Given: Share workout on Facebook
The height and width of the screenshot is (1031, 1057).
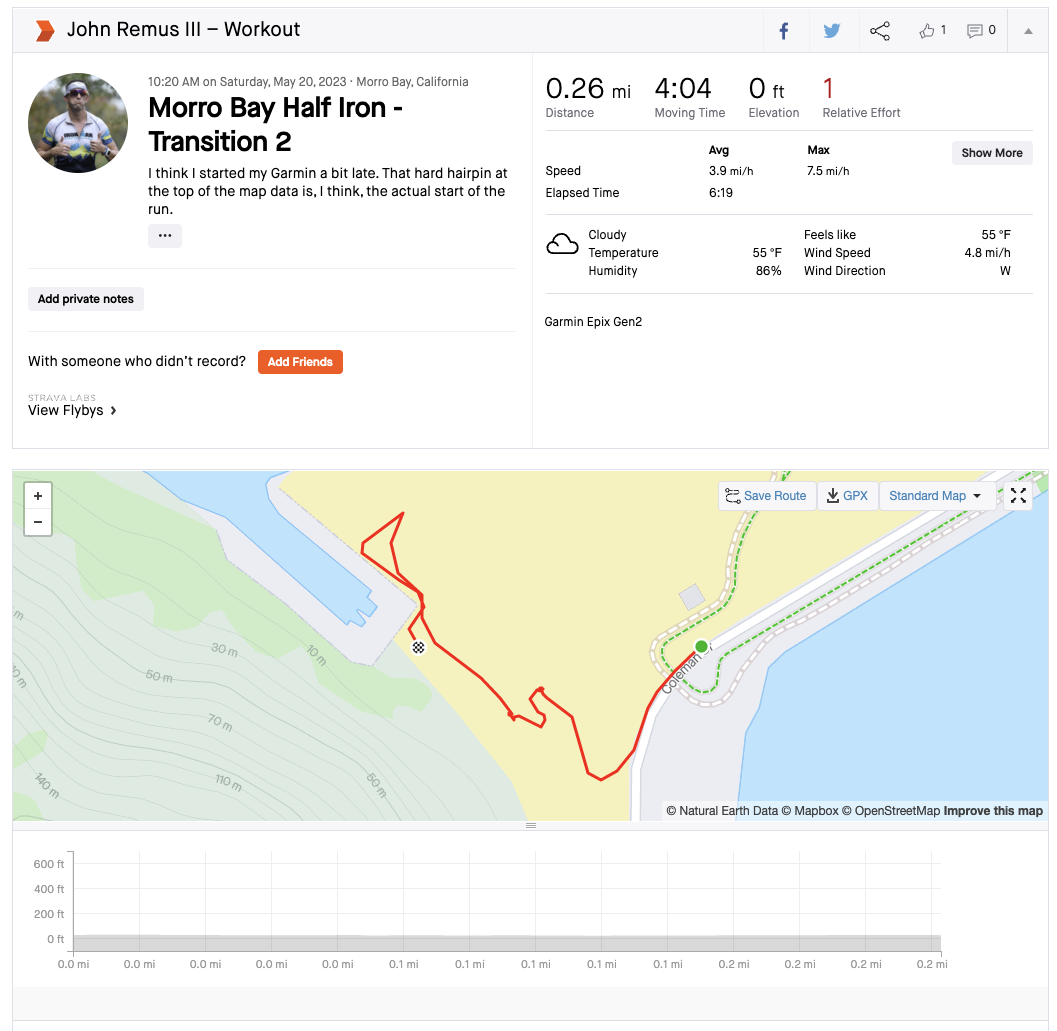Looking at the screenshot, I should 784,31.
